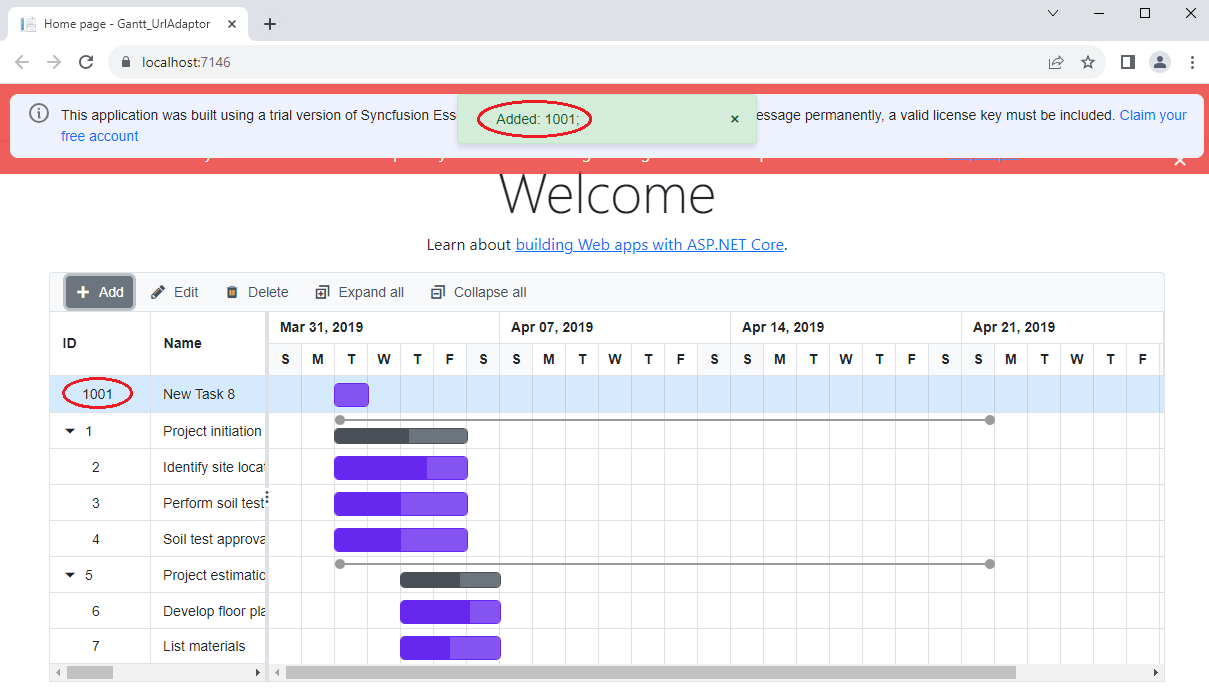The image size is (1209, 696).
Task: Click the share icon in the toolbar
Action: [1056, 61]
